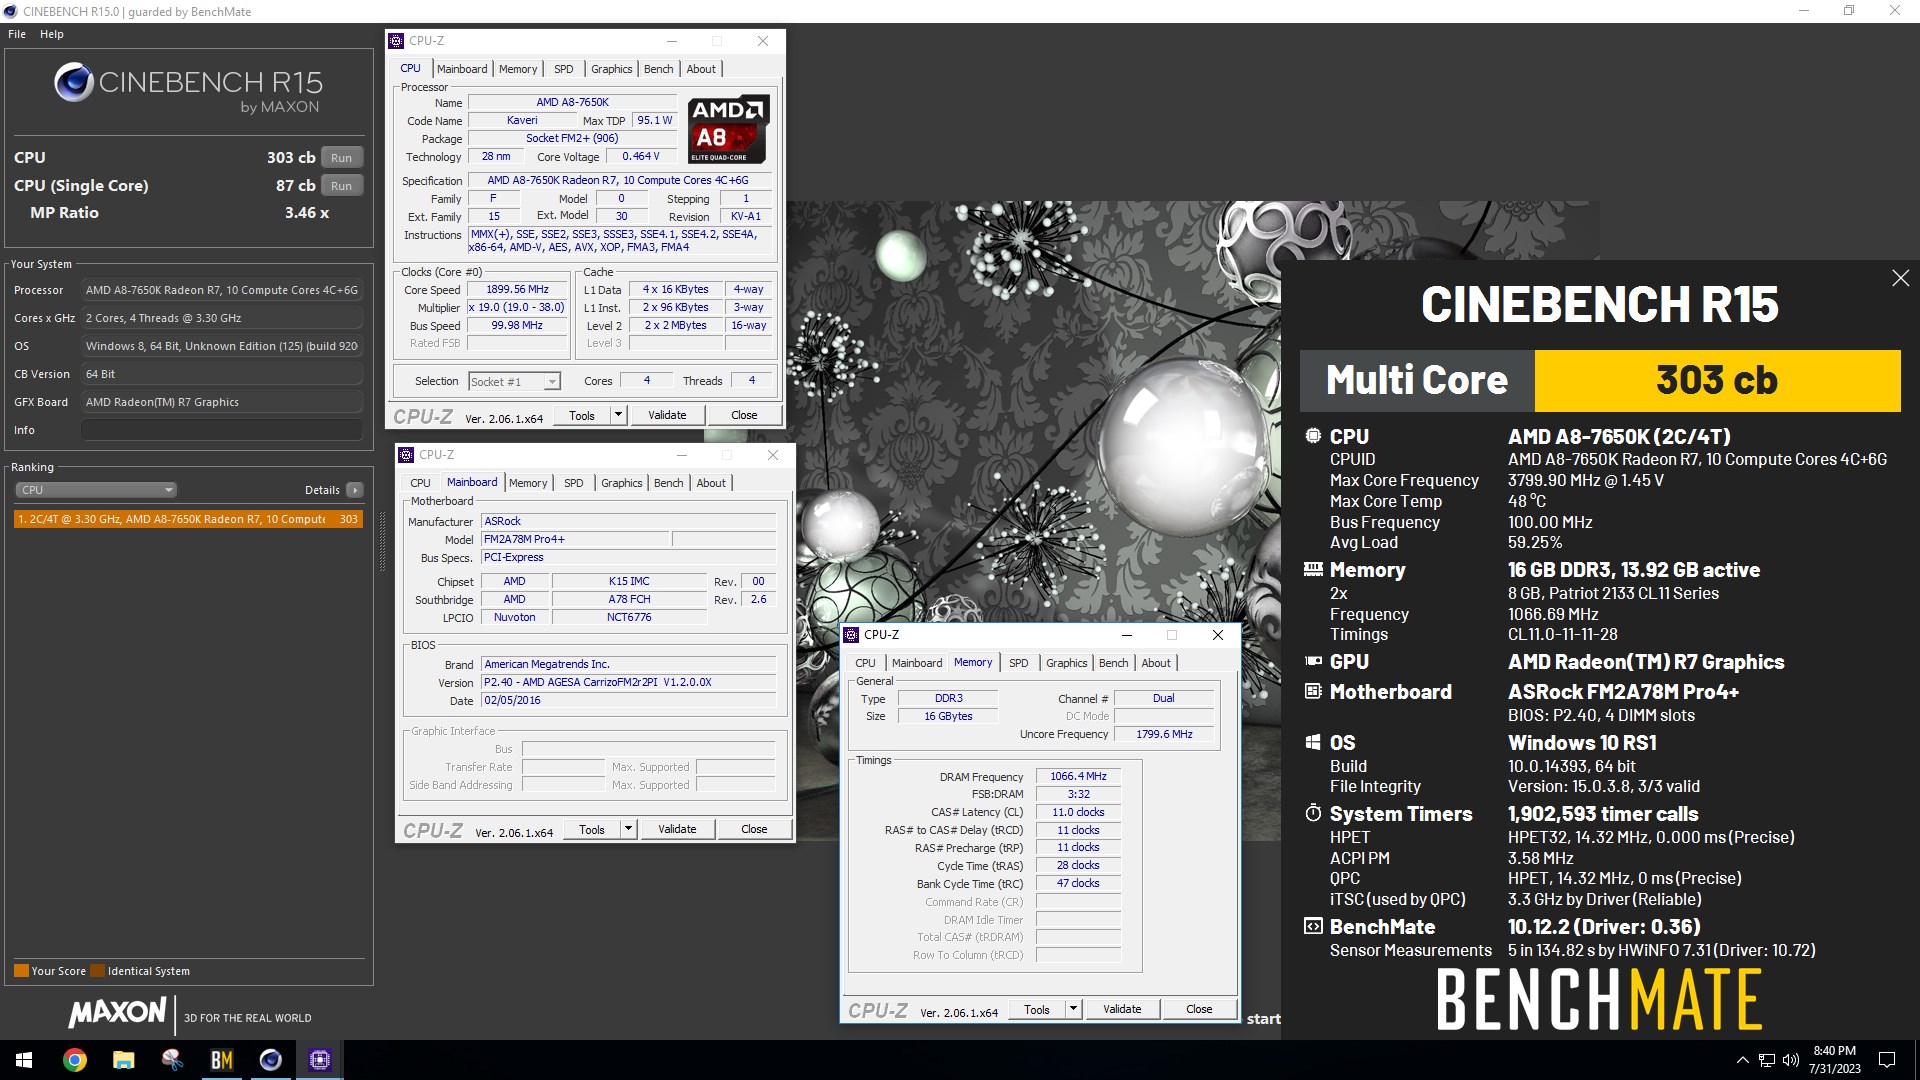Click the Core Speed value 1899.56 MHz
This screenshot has width=1920, height=1080.
tap(517, 289)
